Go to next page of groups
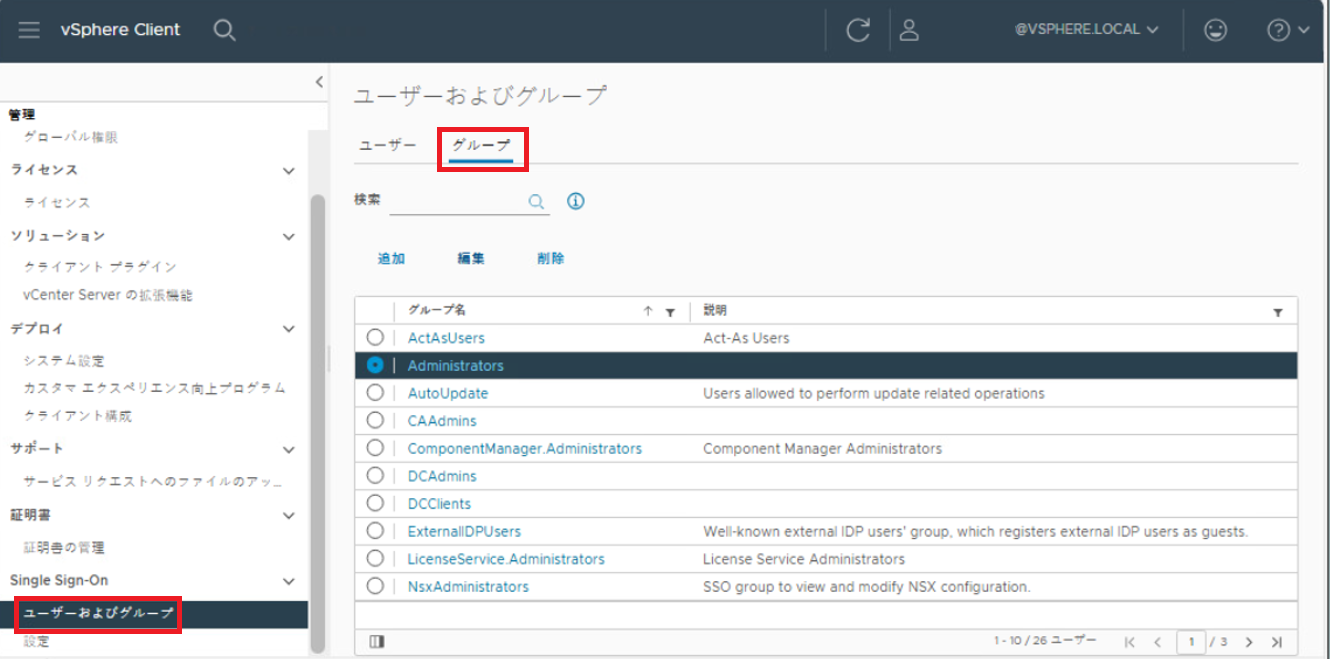1330x659 pixels. [x=1249, y=642]
